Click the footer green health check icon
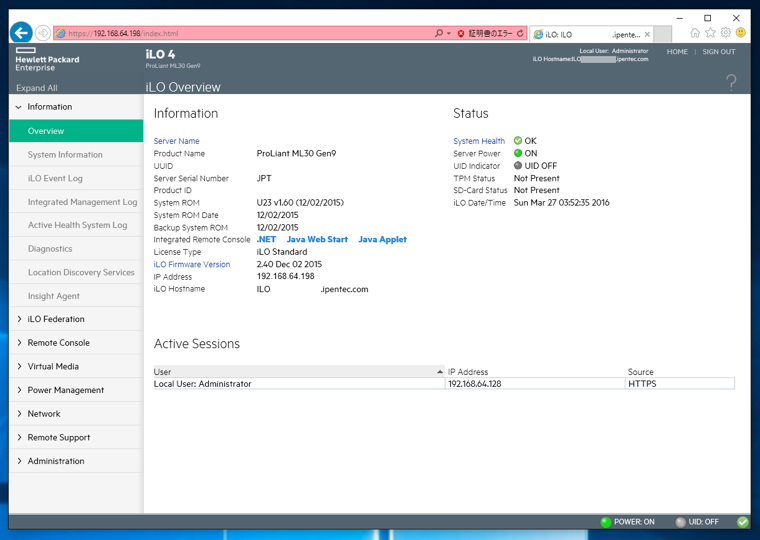Image resolution: width=760 pixels, height=540 pixels. pyautogui.click(x=742, y=522)
